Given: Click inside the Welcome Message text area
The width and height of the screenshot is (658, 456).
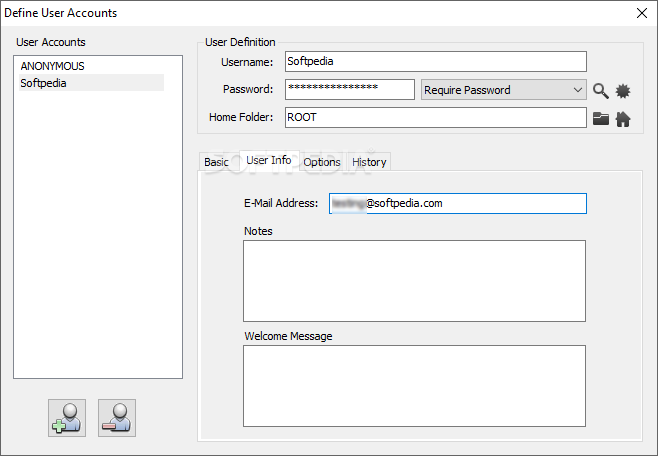Looking at the screenshot, I should click(414, 386).
